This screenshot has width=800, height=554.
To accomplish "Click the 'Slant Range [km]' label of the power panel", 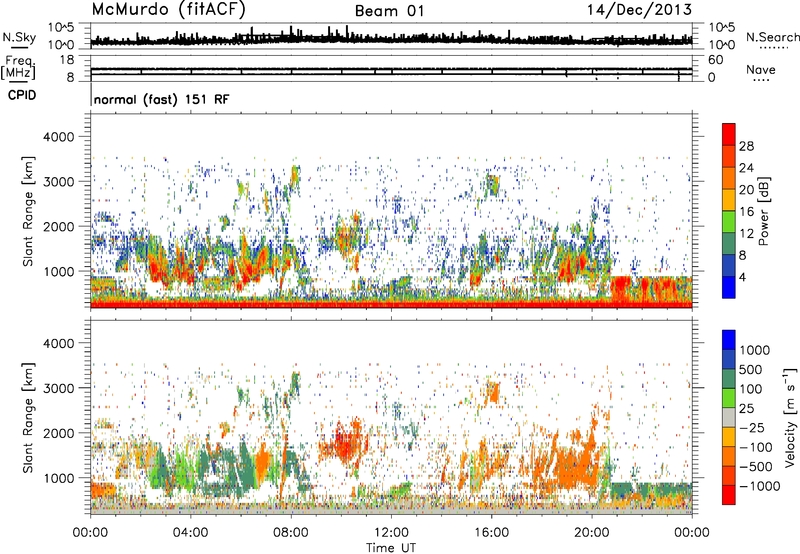I will pyautogui.click(x=28, y=211).
